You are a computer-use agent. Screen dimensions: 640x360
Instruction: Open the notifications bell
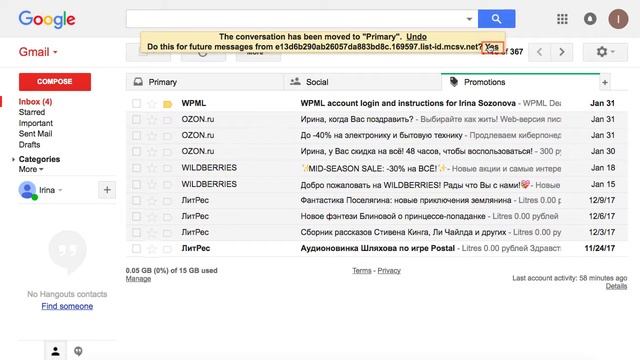point(590,19)
